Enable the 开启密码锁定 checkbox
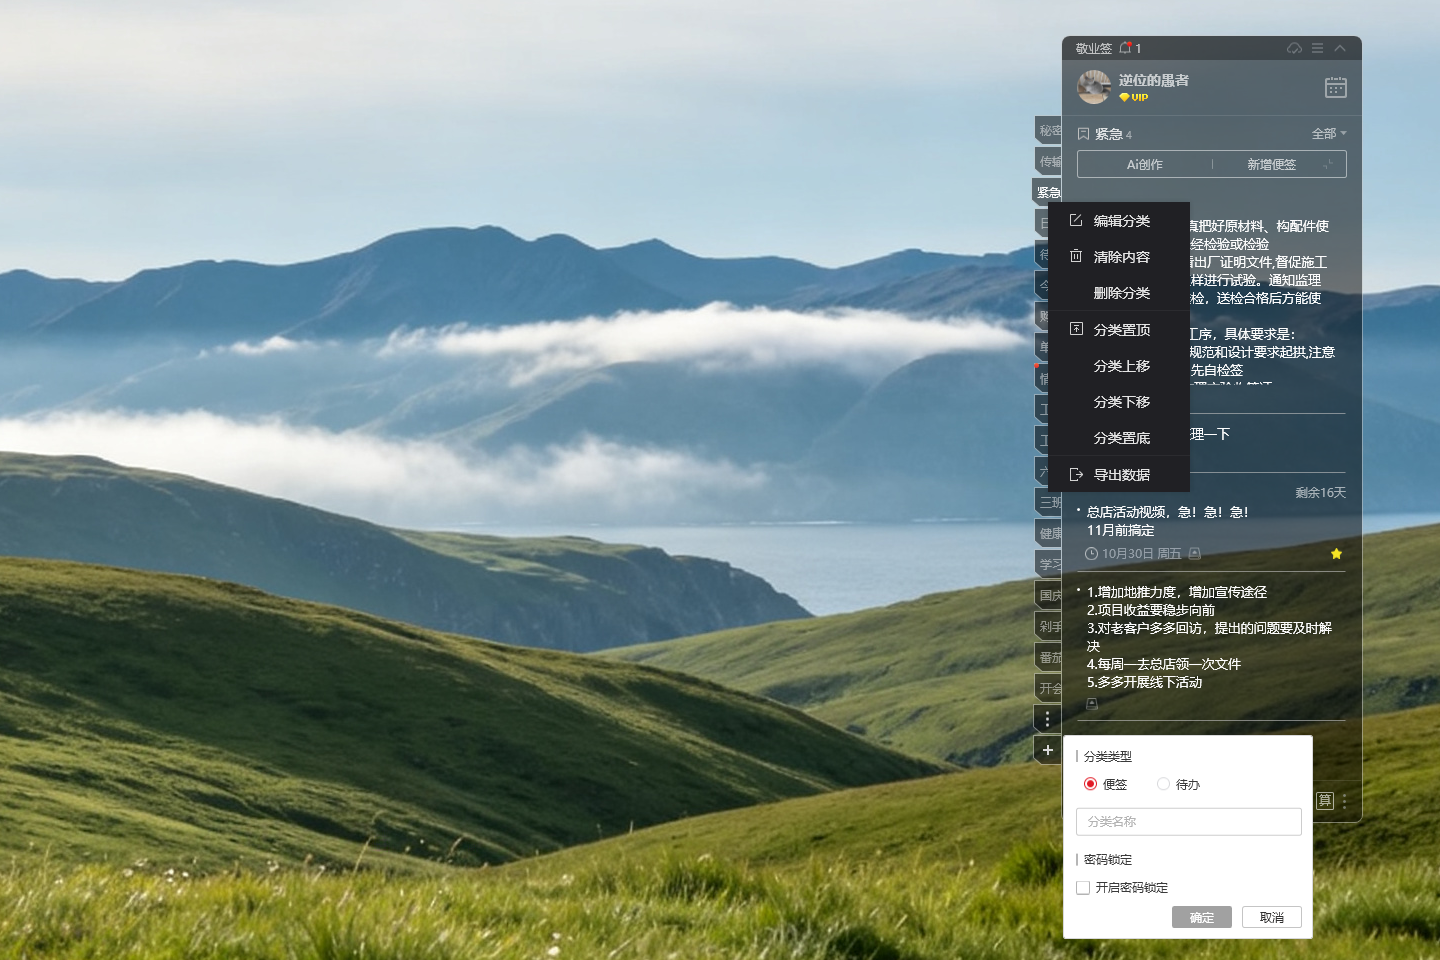This screenshot has width=1440, height=960. point(1083,888)
